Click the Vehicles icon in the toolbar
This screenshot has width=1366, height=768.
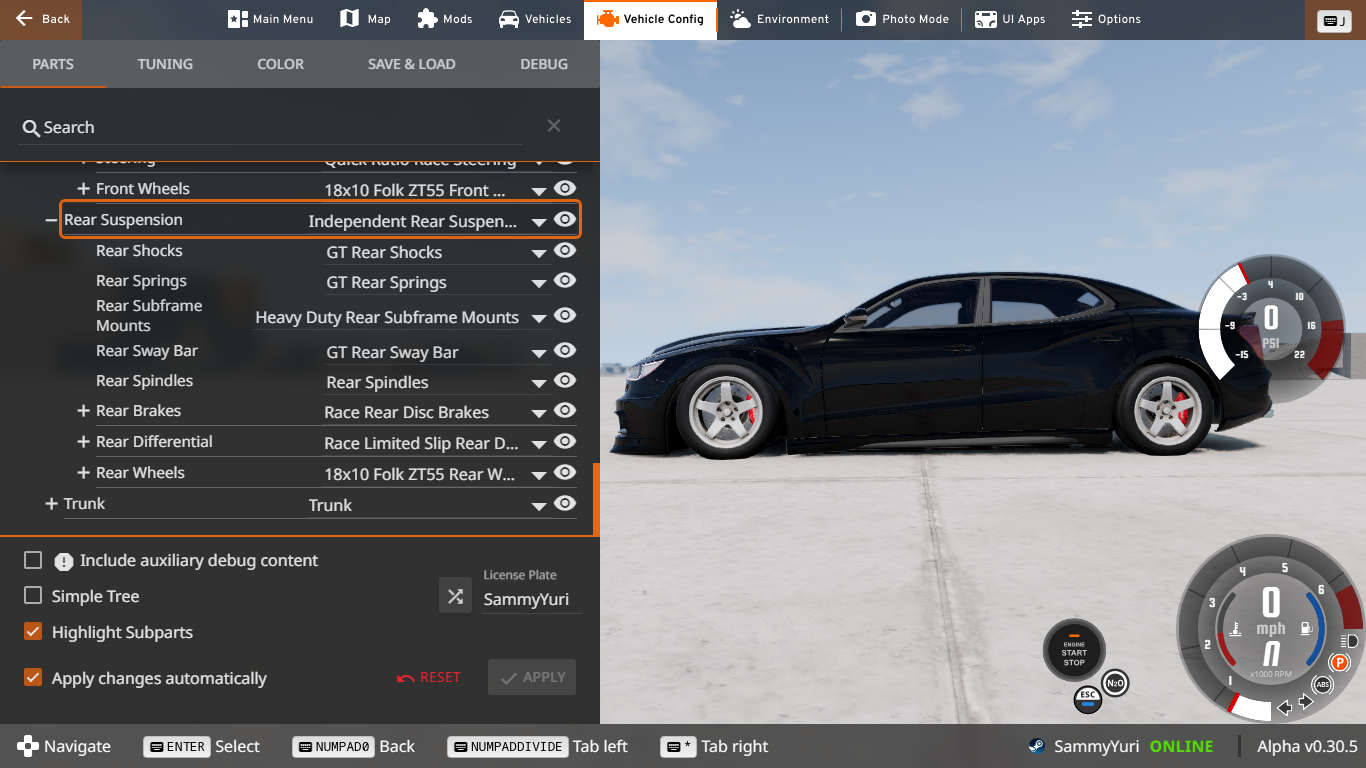click(534, 18)
